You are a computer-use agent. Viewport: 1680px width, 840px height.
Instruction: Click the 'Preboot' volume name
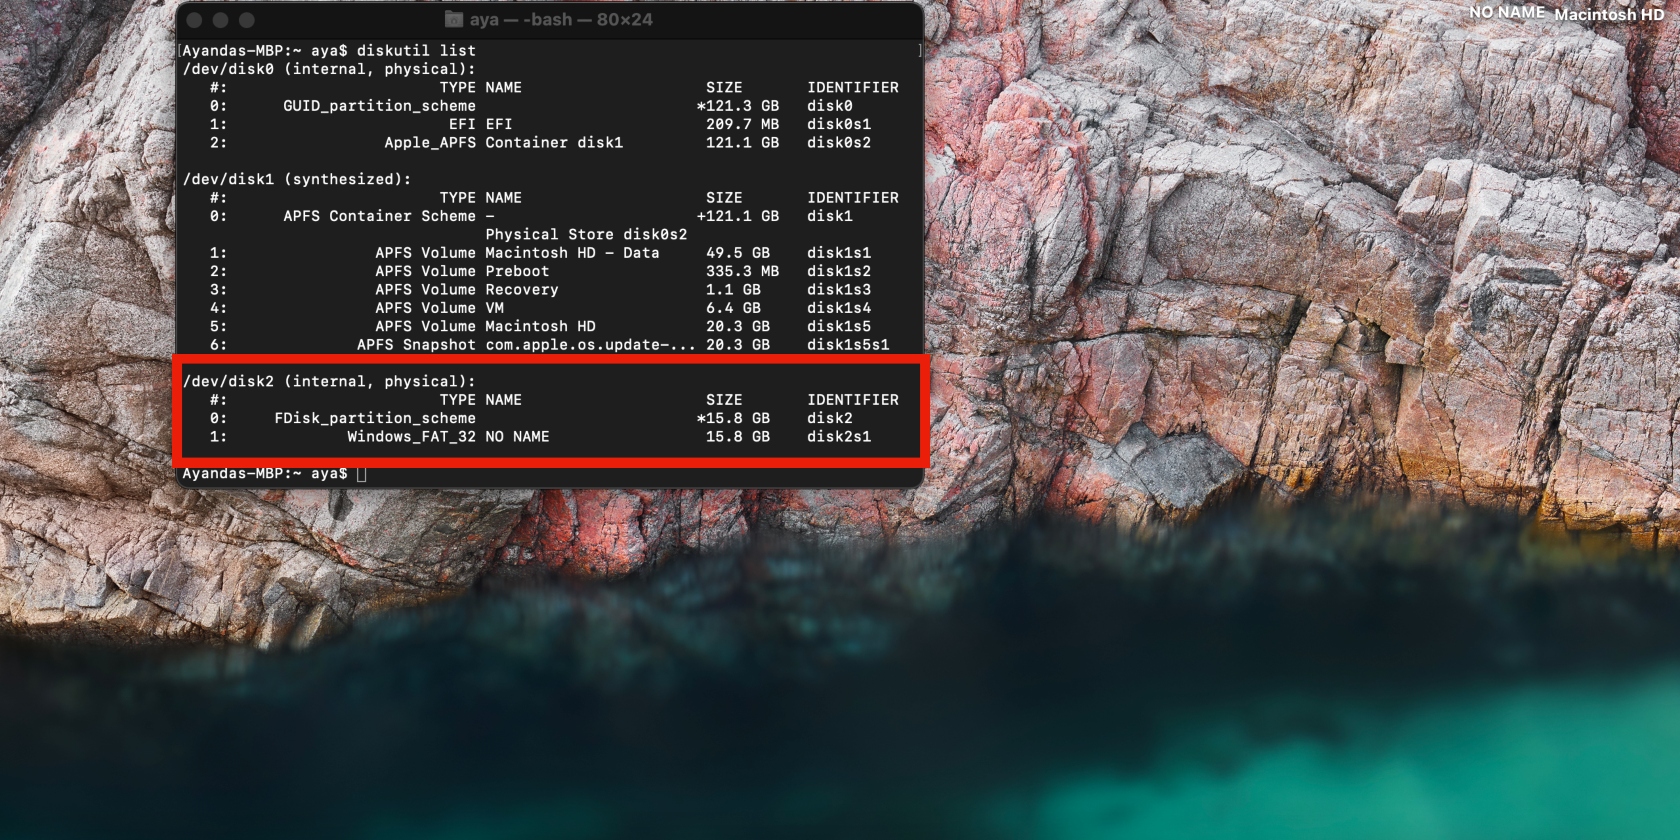pyautogui.click(x=517, y=271)
